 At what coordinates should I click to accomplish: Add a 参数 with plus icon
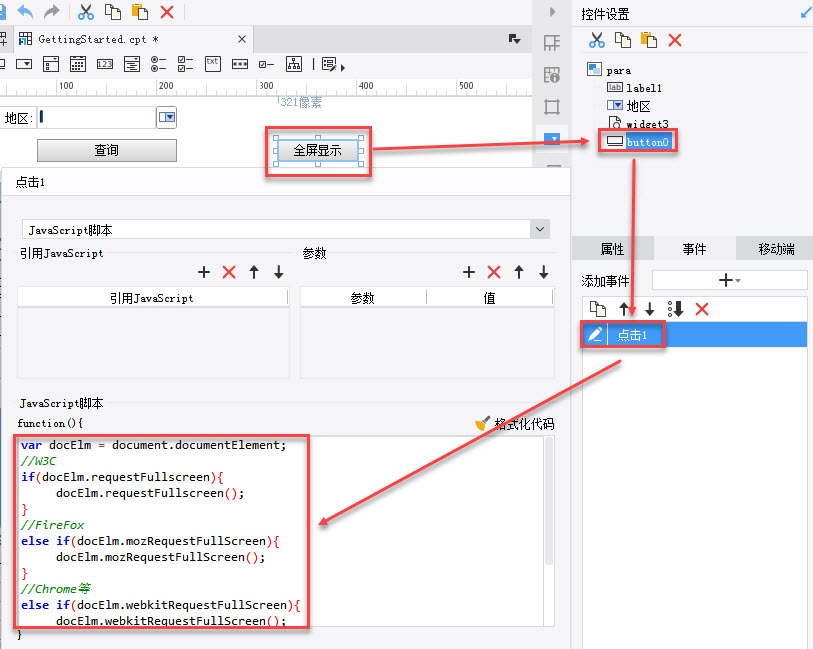click(x=469, y=272)
